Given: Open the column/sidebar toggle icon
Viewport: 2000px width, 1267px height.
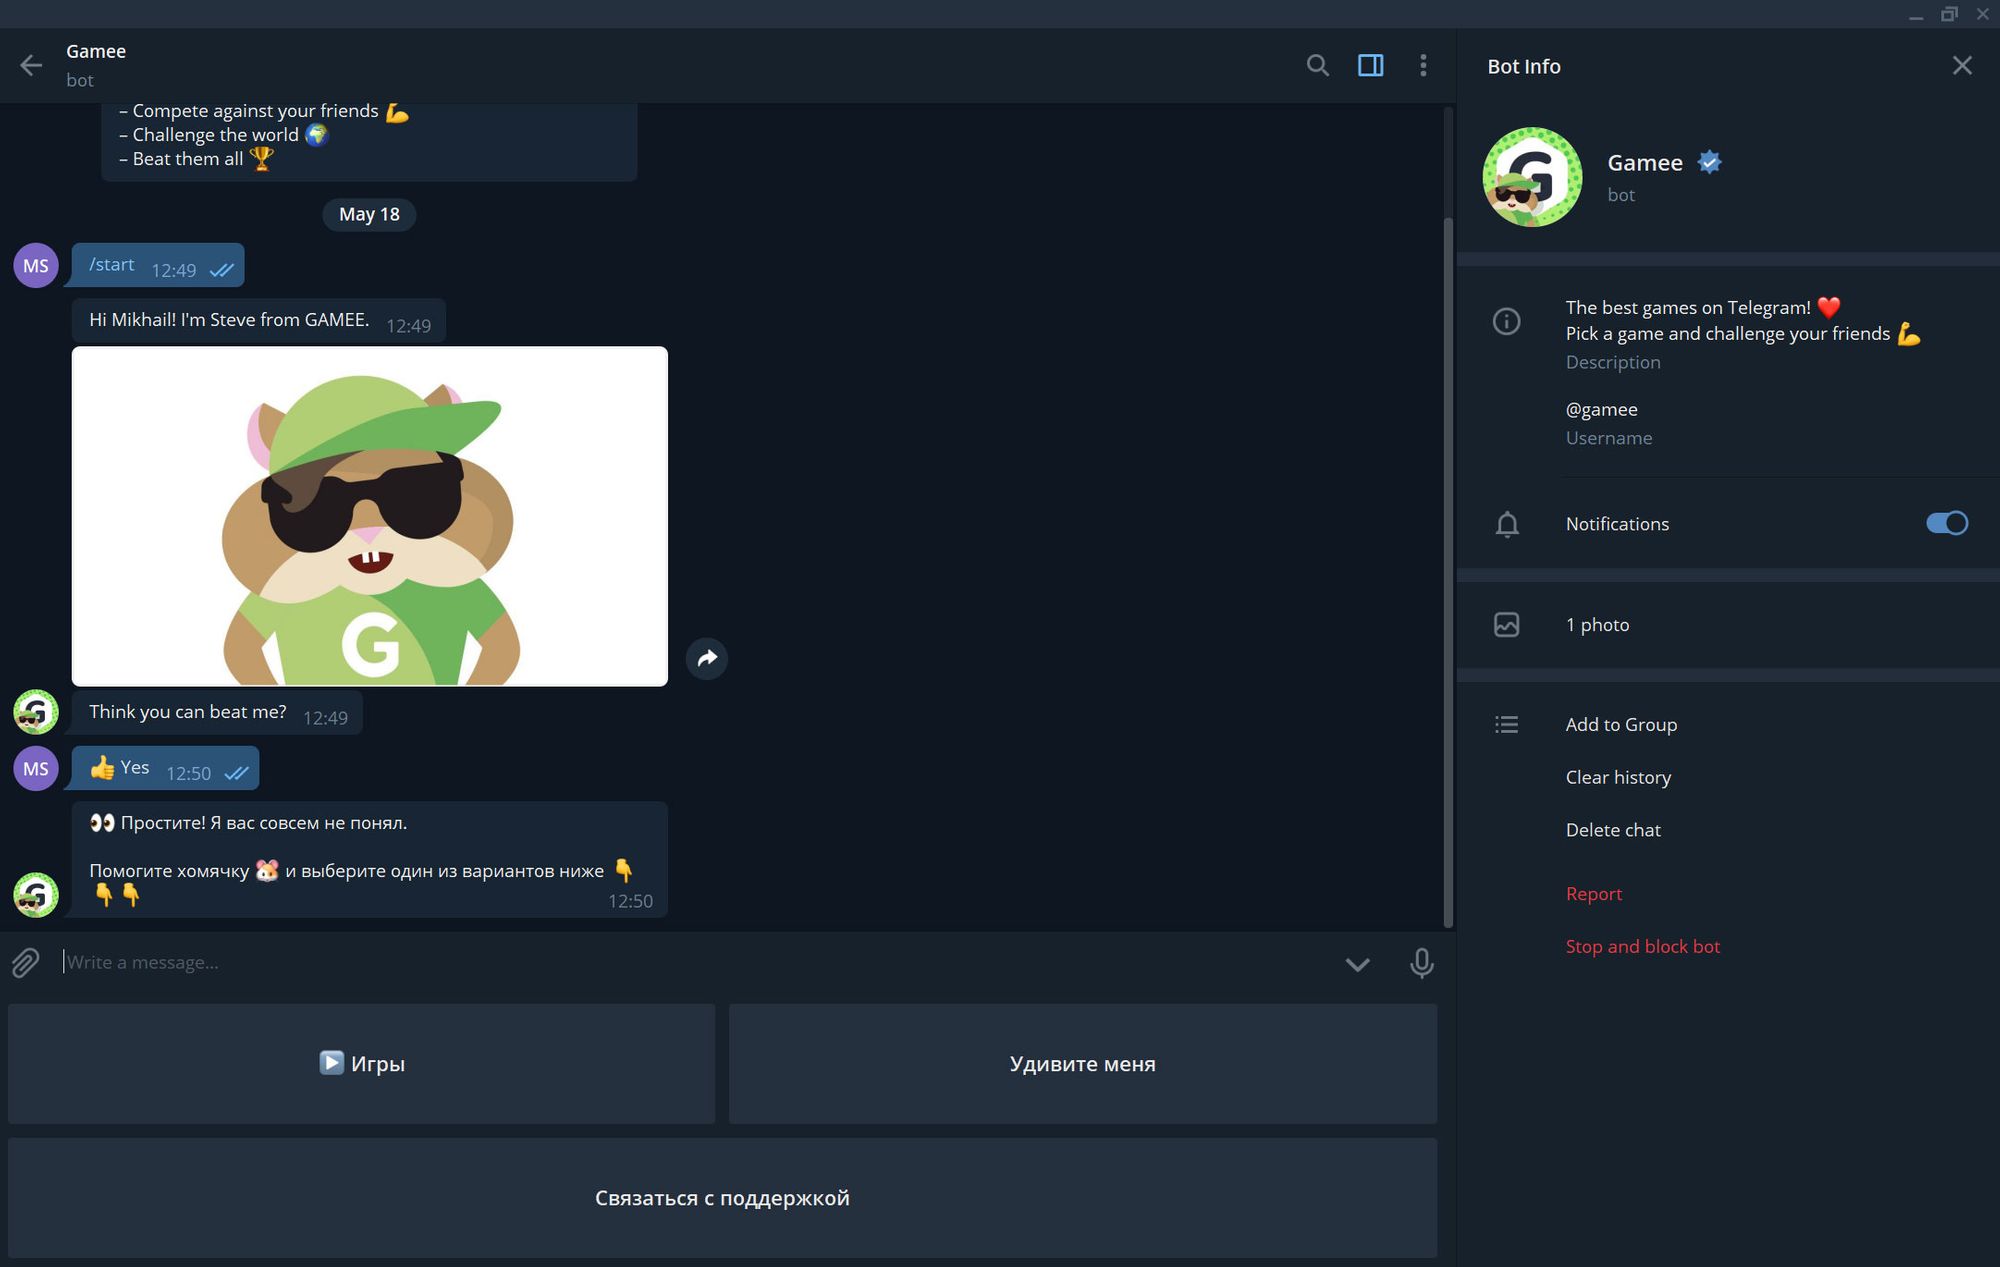Looking at the screenshot, I should coord(1369,64).
